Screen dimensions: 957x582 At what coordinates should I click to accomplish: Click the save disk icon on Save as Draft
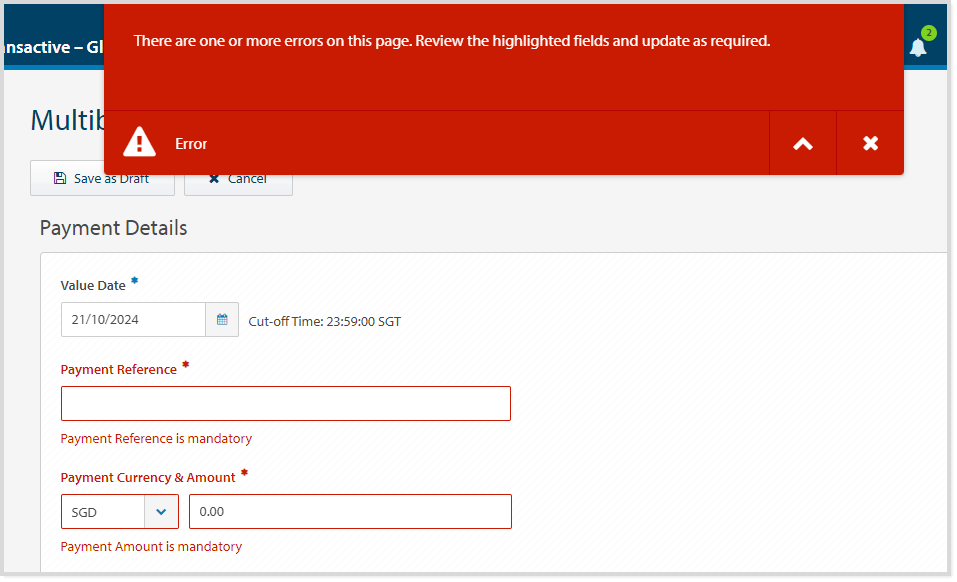click(x=62, y=178)
